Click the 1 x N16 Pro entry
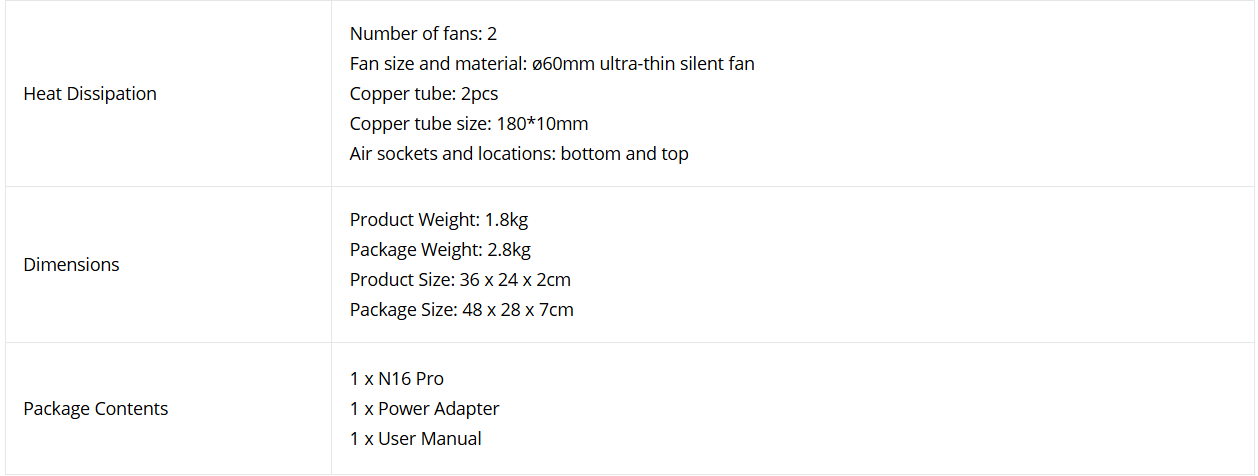This screenshot has height=476, width=1258. (x=397, y=379)
